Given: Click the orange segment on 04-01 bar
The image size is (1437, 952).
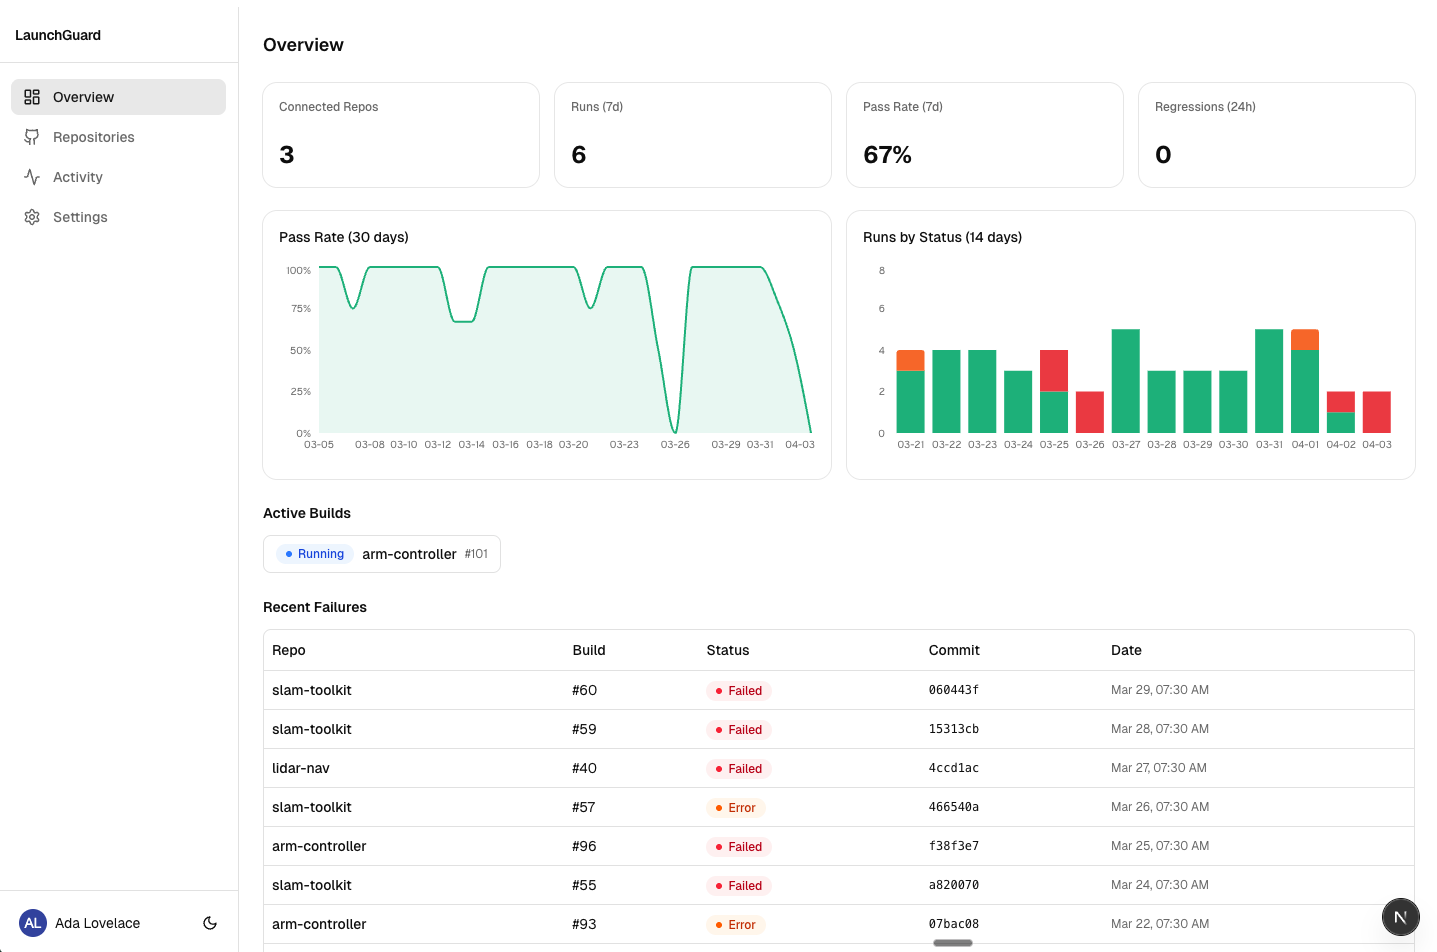Looking at the screenshot, I should (x=1305, y=339).
